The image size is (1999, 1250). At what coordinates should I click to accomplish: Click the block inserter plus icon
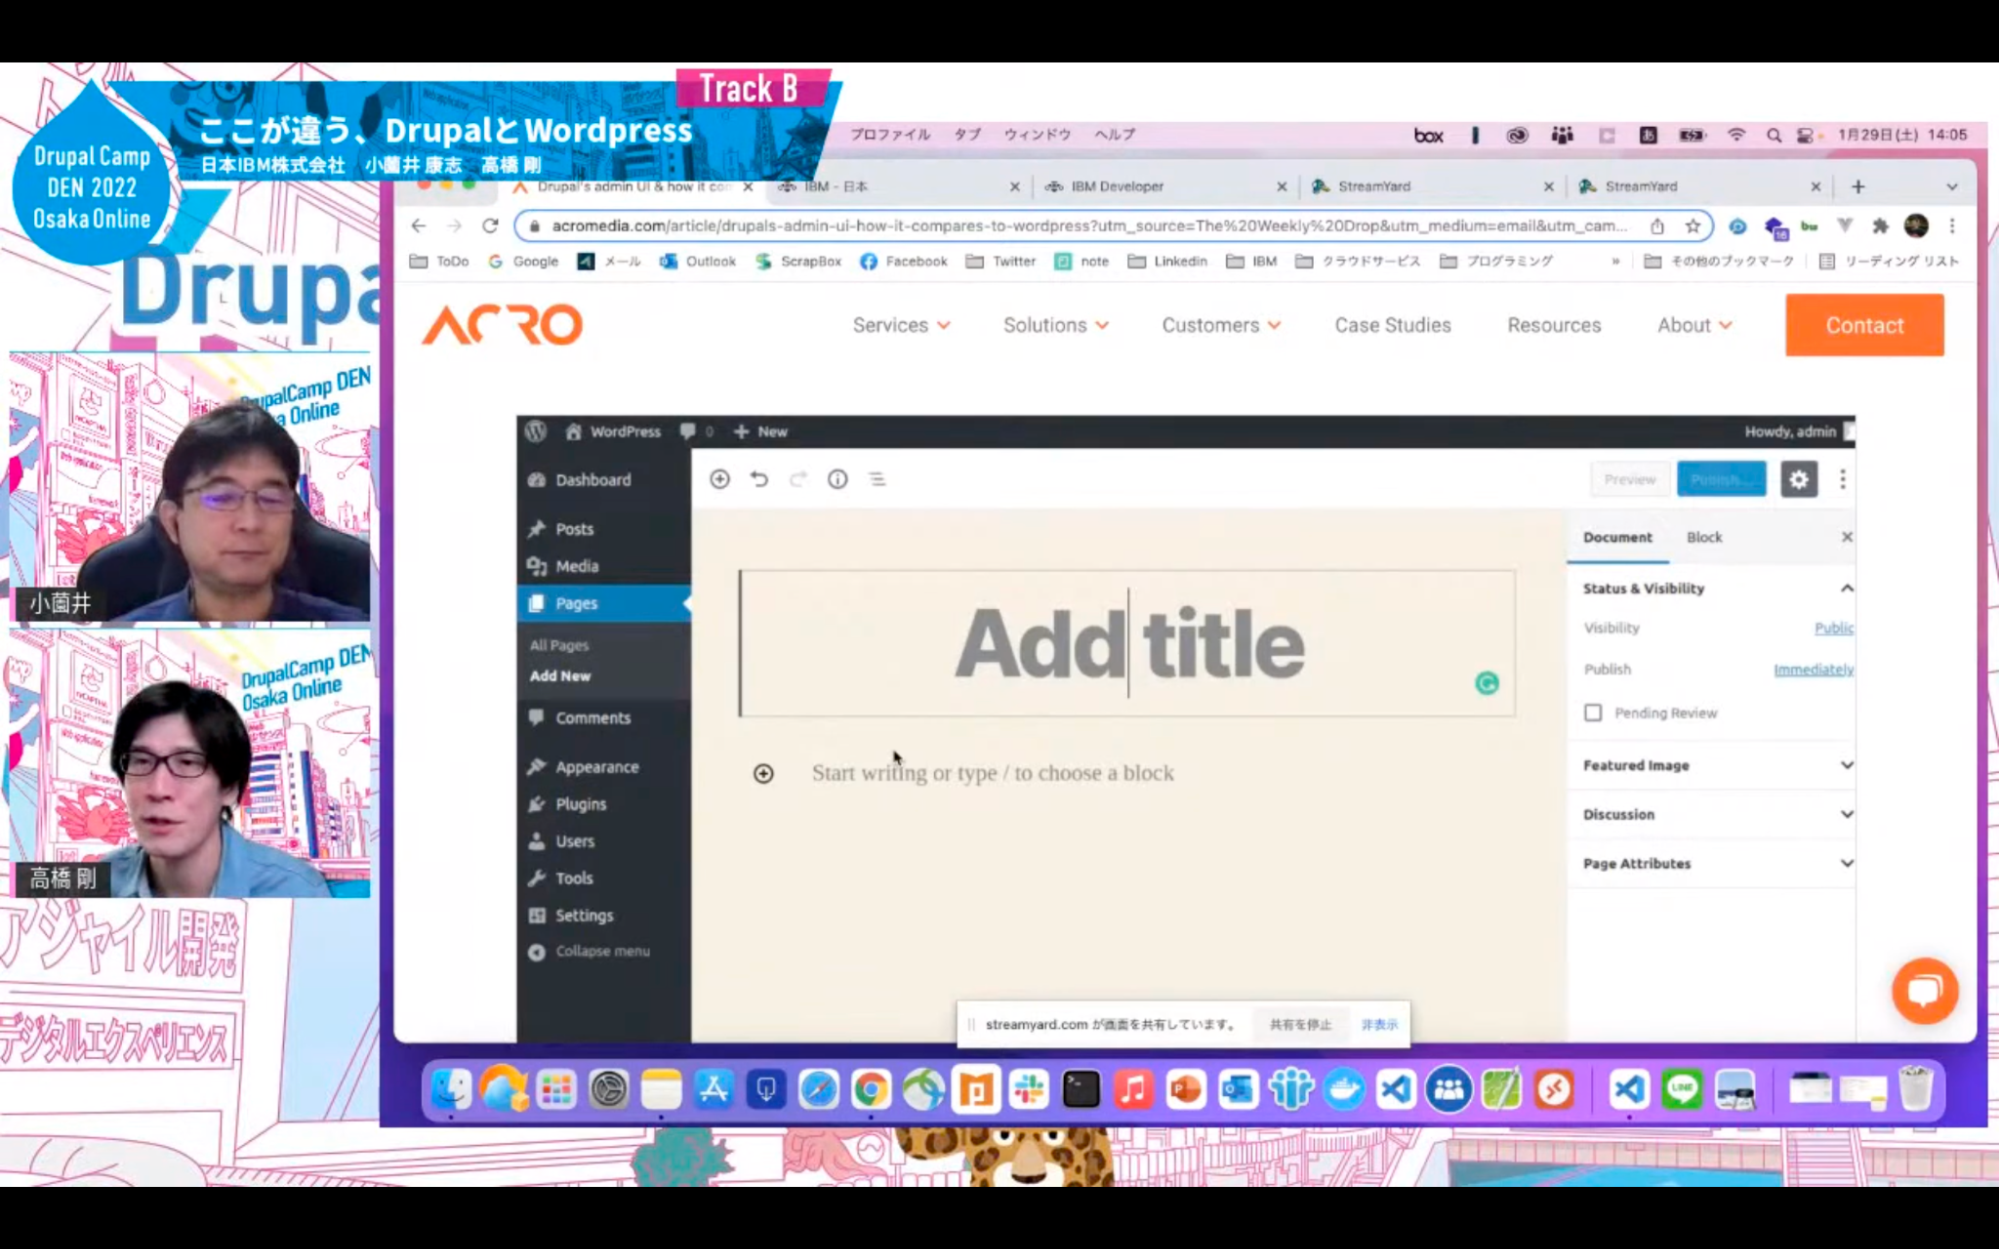[x=720, y=478]
